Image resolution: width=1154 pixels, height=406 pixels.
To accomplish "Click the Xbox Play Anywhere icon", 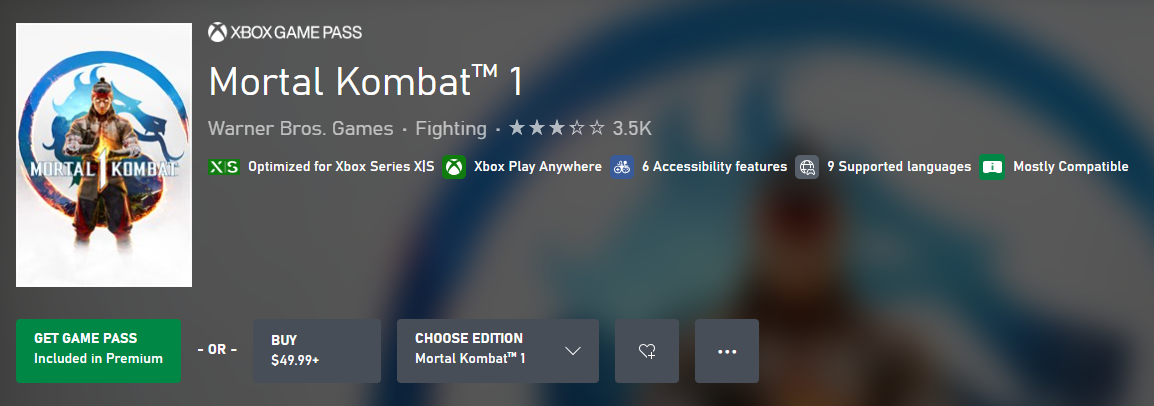I will click(x=455, y=167).
